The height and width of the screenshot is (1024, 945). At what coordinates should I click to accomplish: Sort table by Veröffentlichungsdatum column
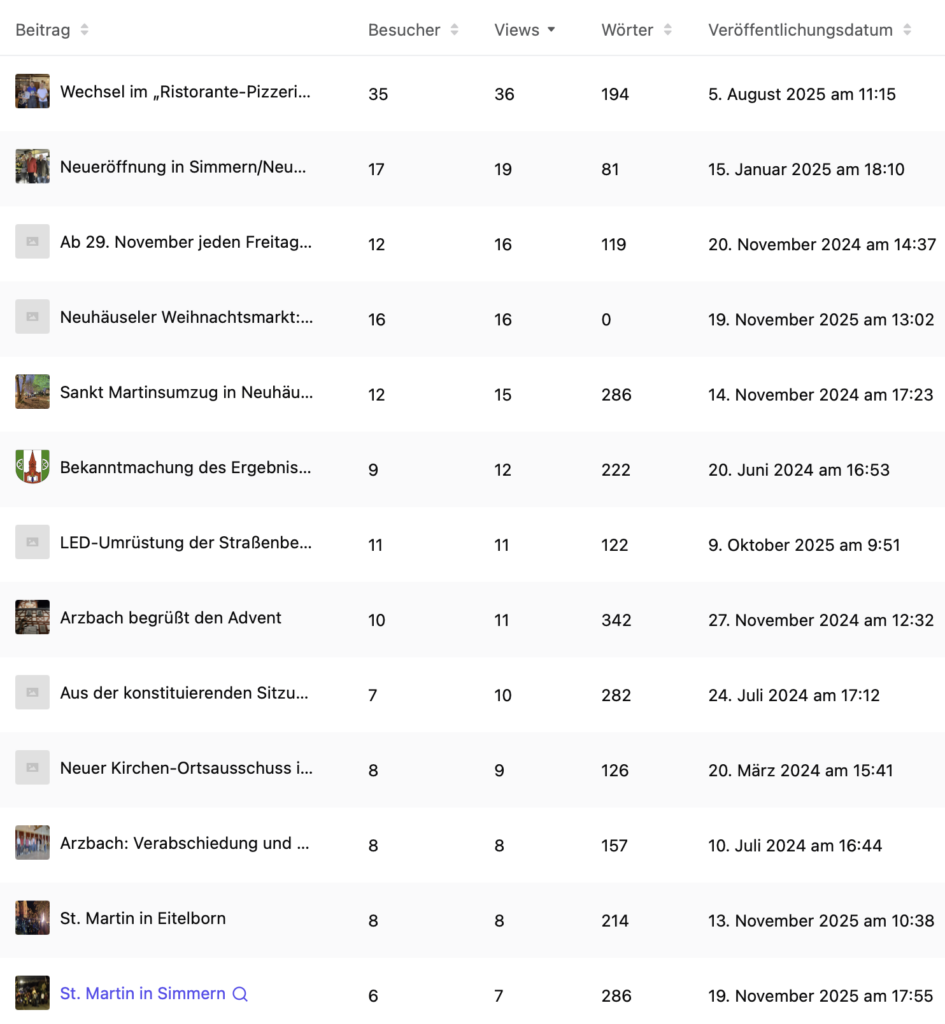point(800,30)
